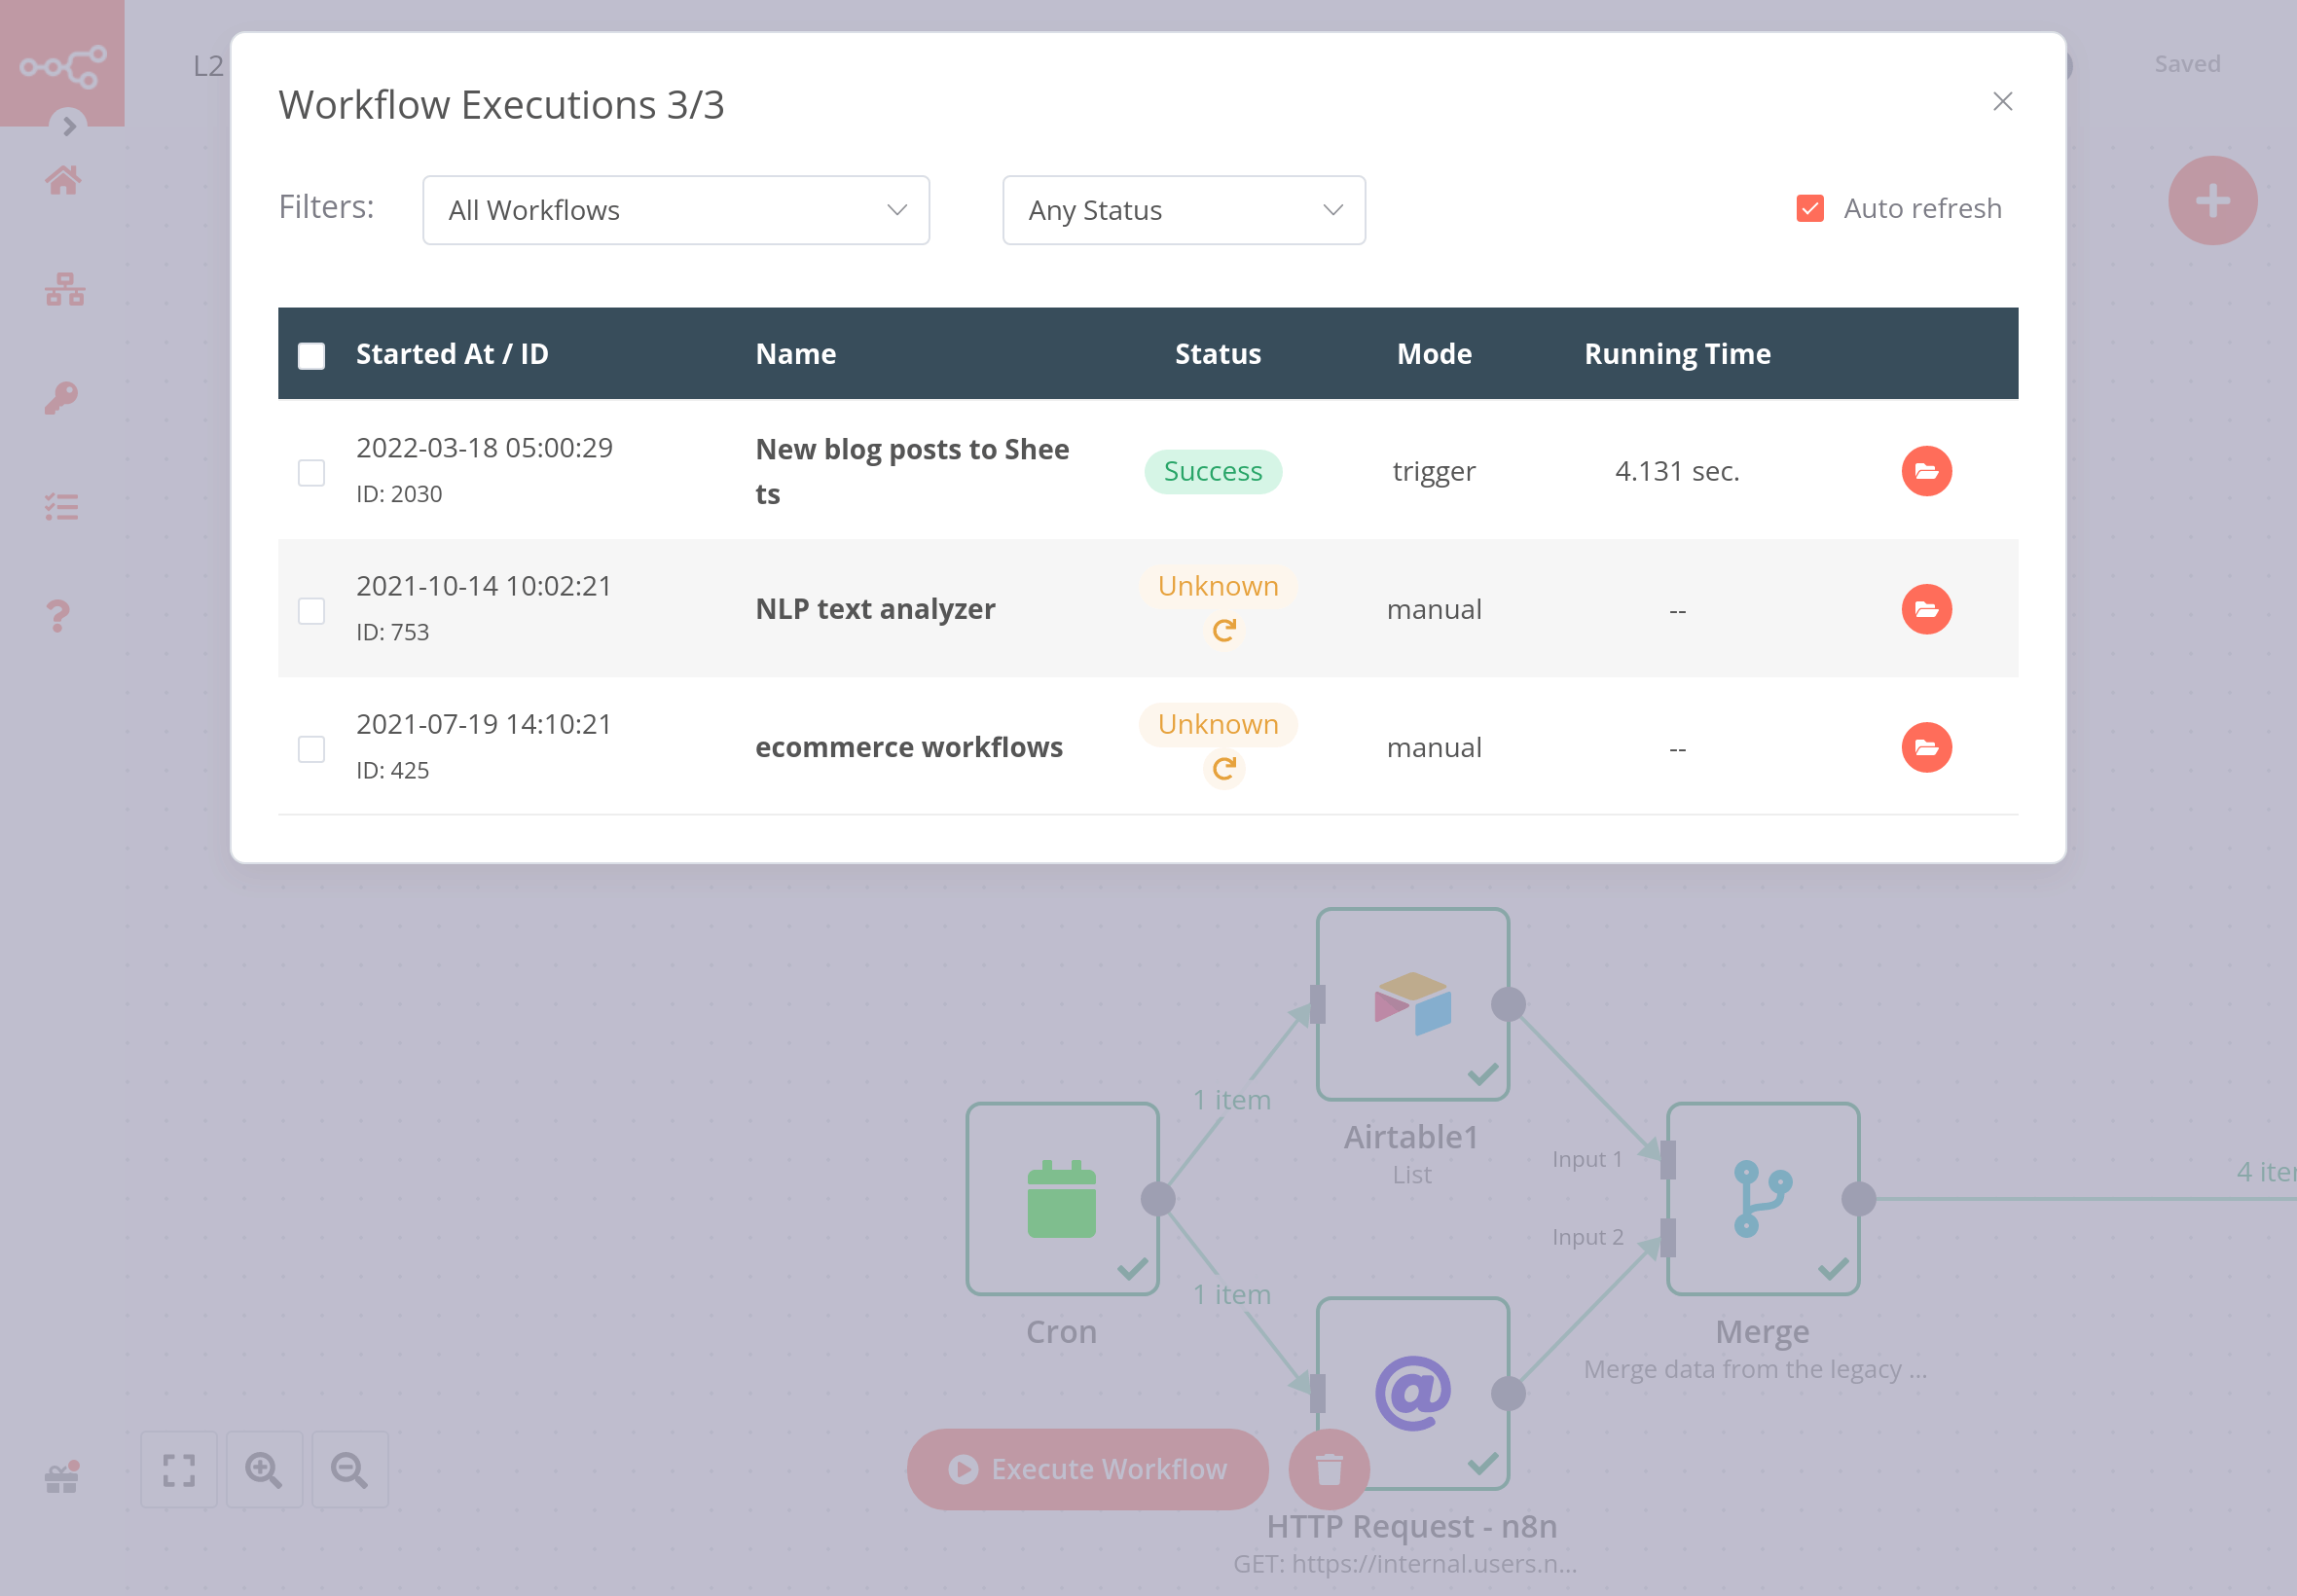Click the Started At / ID column header
This screenshot has width=2297, height=1596.
452,354
